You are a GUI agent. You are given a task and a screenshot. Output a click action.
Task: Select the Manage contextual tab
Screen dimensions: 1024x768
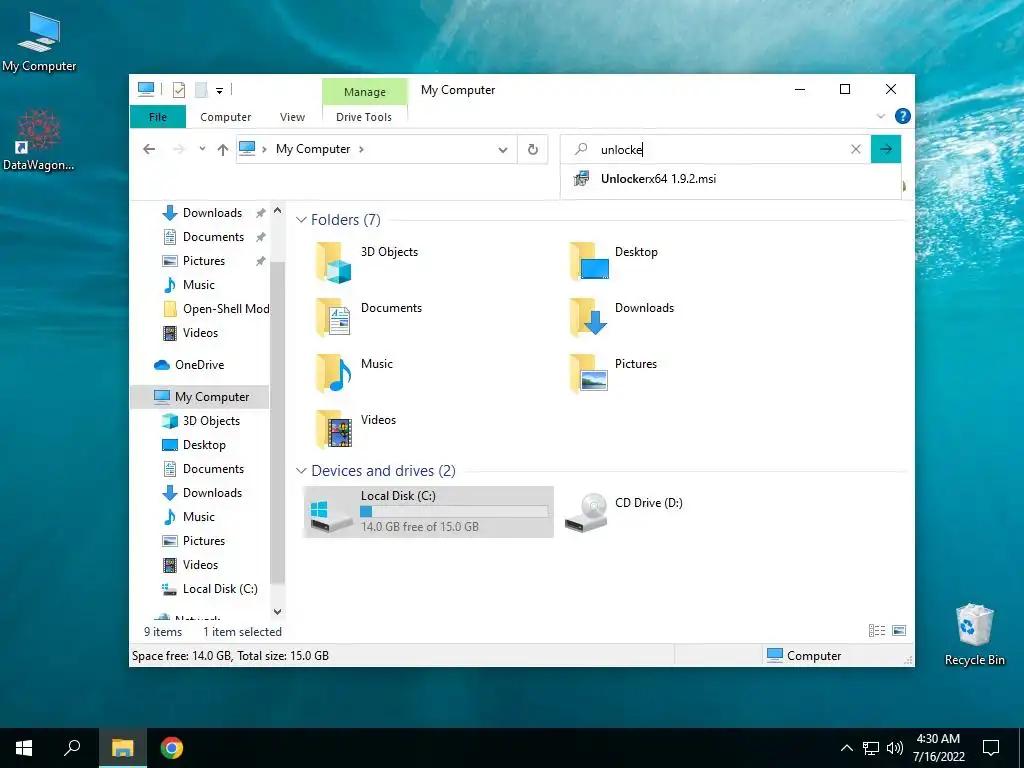(x=364, y=92)
